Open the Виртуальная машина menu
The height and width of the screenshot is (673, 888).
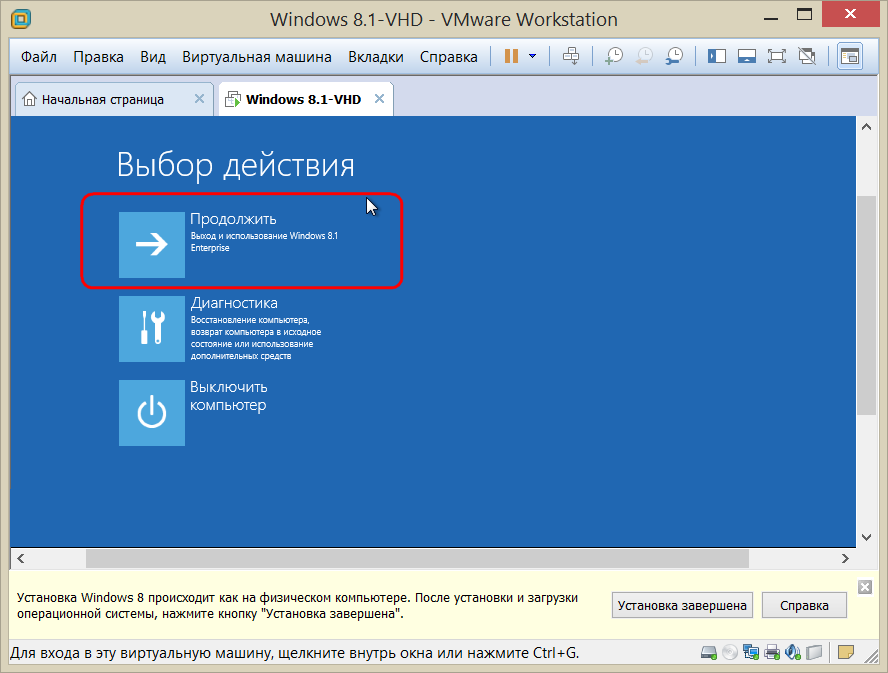click(257, 57)
